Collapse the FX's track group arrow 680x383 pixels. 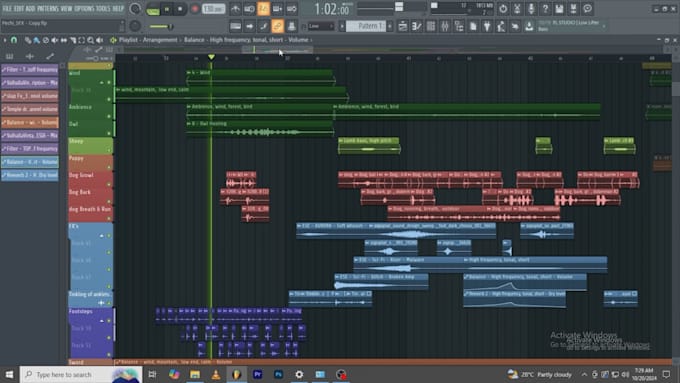click(101, 236)
